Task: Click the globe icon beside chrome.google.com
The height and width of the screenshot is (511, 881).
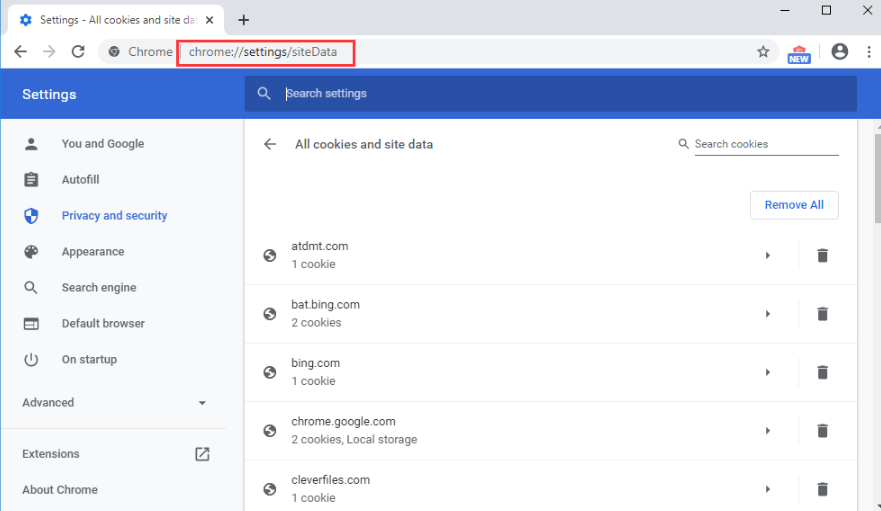Action: pyautogui.click(x=270, y=431)
